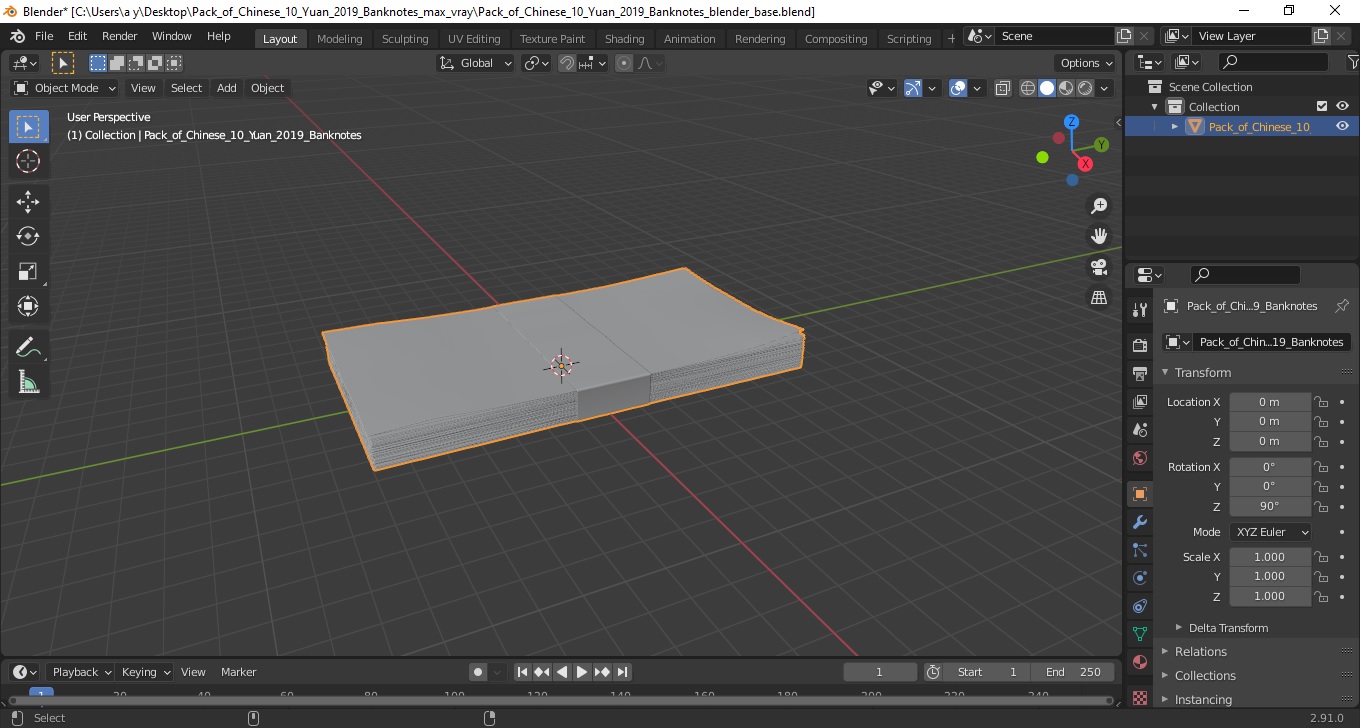Activate the Cursor tool
Image resolution: width=1360 pixels, height=728 pixels.
[28, 161]
